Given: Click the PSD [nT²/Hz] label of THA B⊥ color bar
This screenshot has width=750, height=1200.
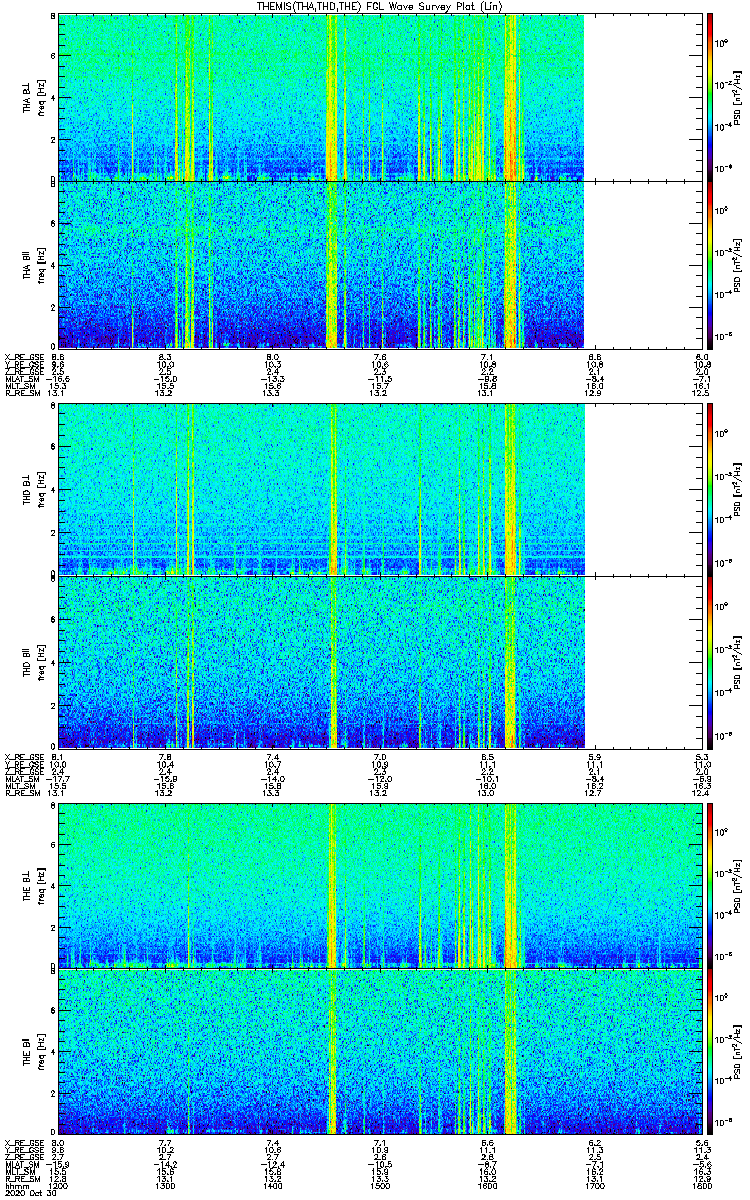Looking at the screenshot, I should (738, 97).
